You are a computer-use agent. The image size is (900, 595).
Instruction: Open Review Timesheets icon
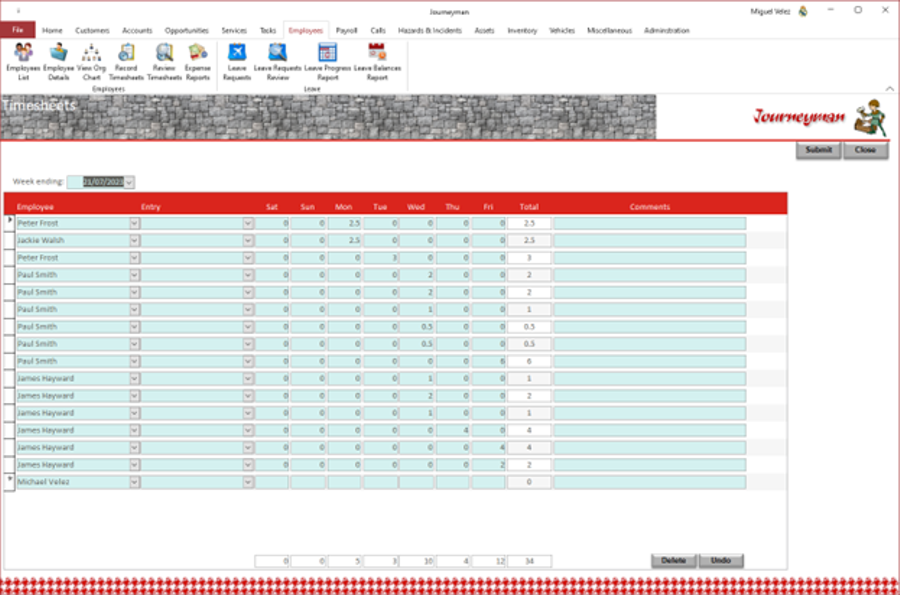164,62
